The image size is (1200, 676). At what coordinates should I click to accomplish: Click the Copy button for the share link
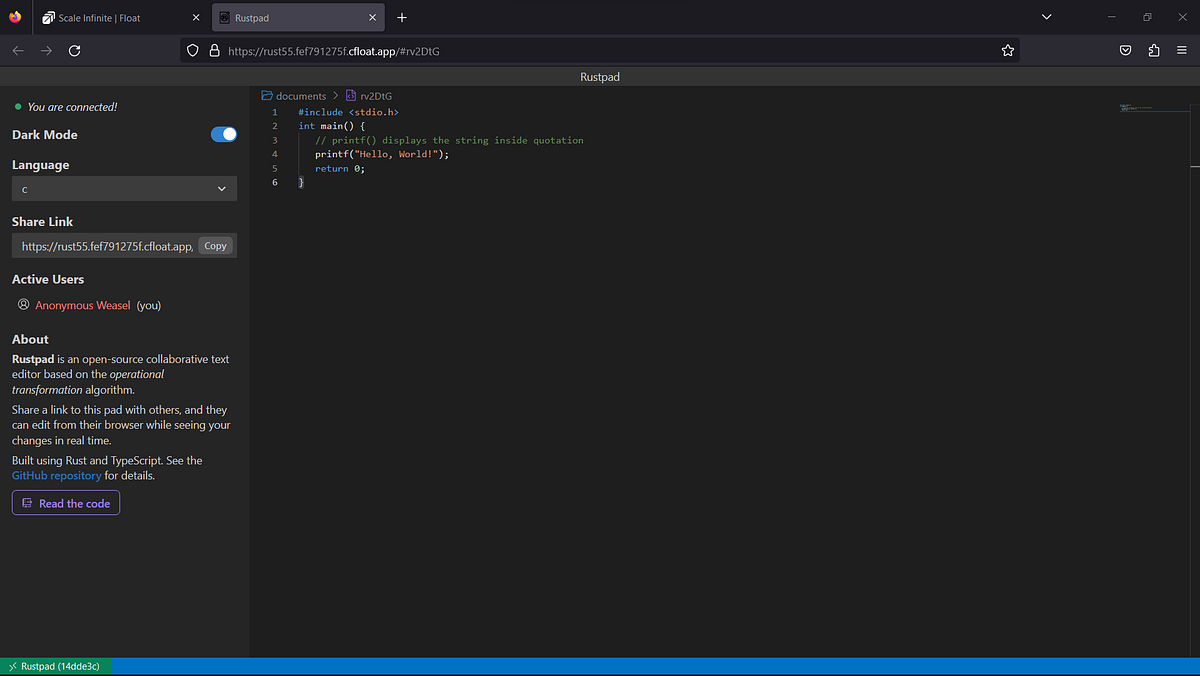(215, 245)
